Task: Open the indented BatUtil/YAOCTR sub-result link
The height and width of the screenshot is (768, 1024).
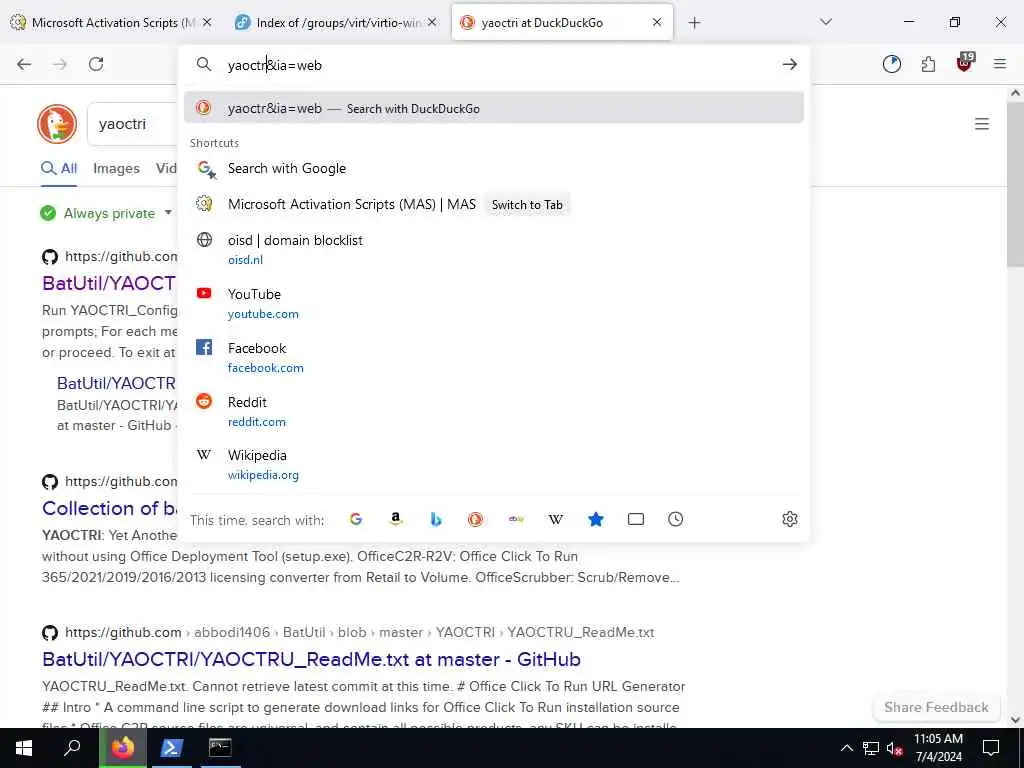Action: pos(116,383)
